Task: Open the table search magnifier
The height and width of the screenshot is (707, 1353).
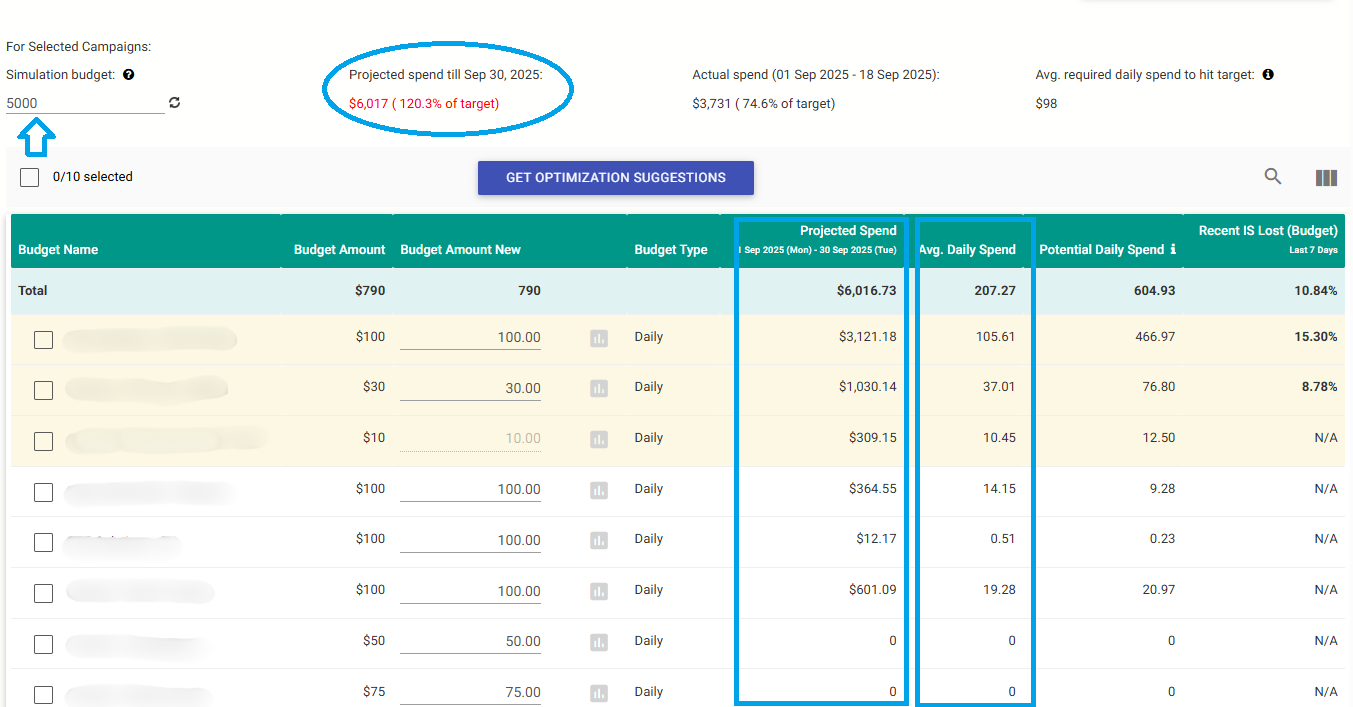Action: click(1273, 177)
